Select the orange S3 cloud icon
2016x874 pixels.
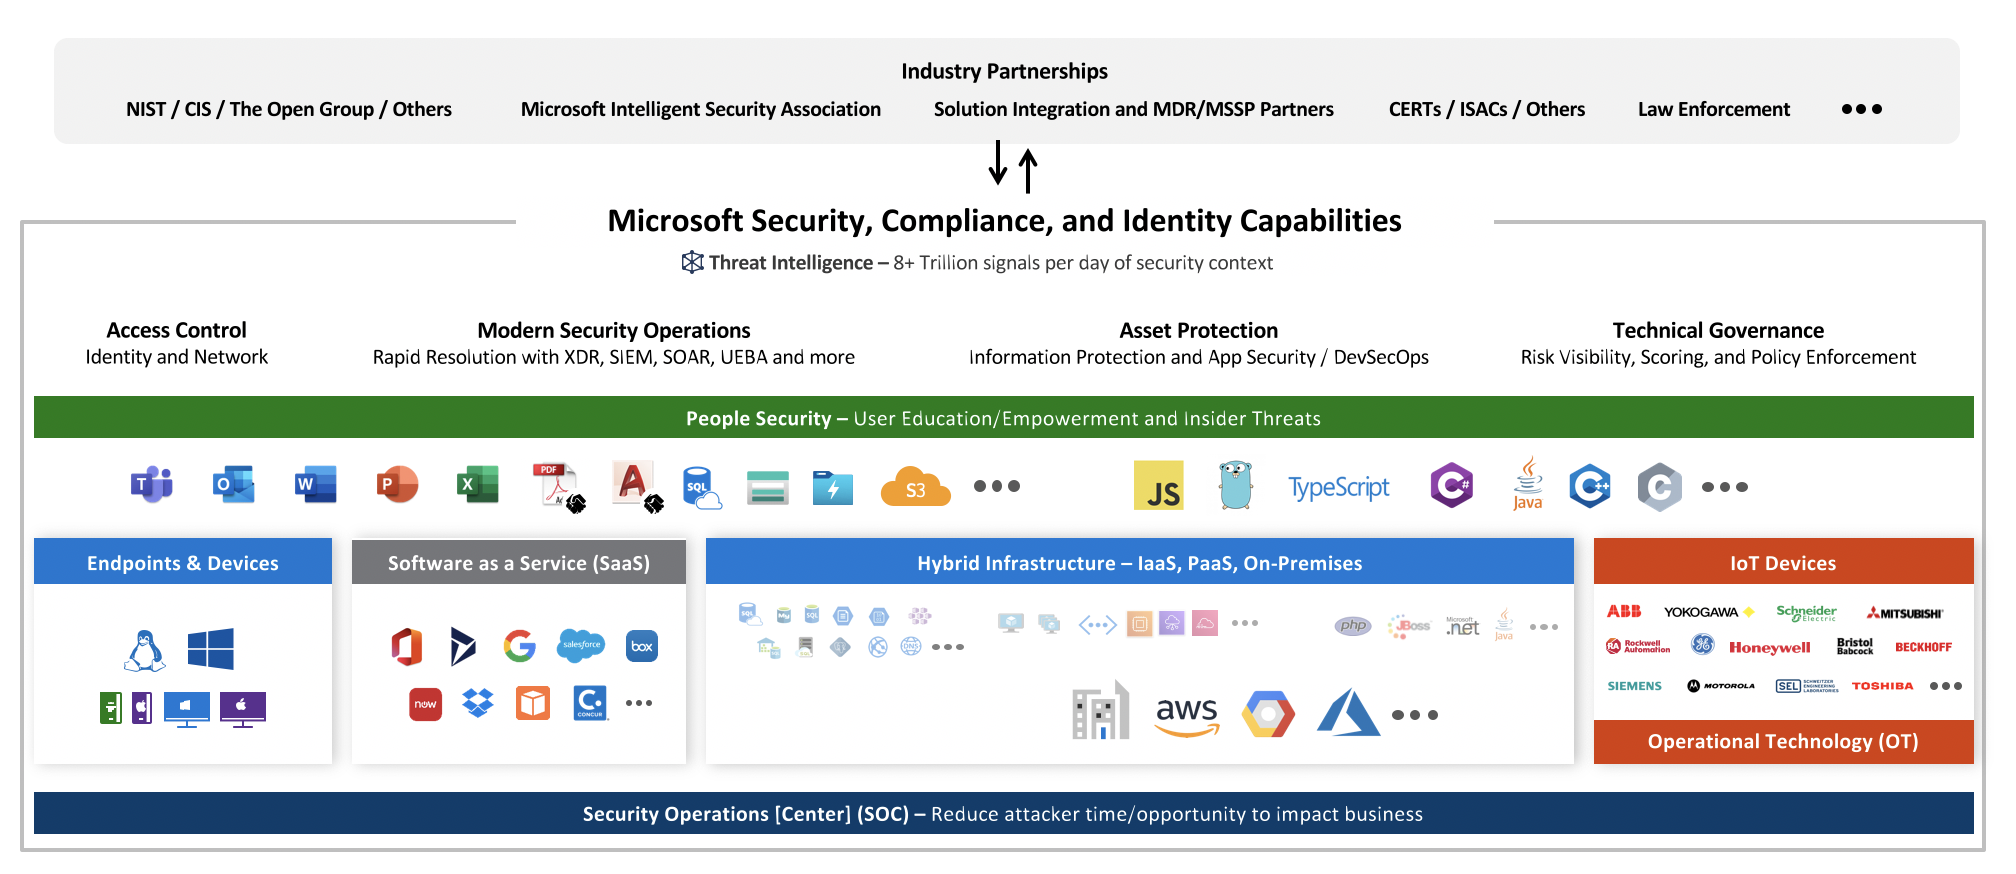[x=915, y=487]
